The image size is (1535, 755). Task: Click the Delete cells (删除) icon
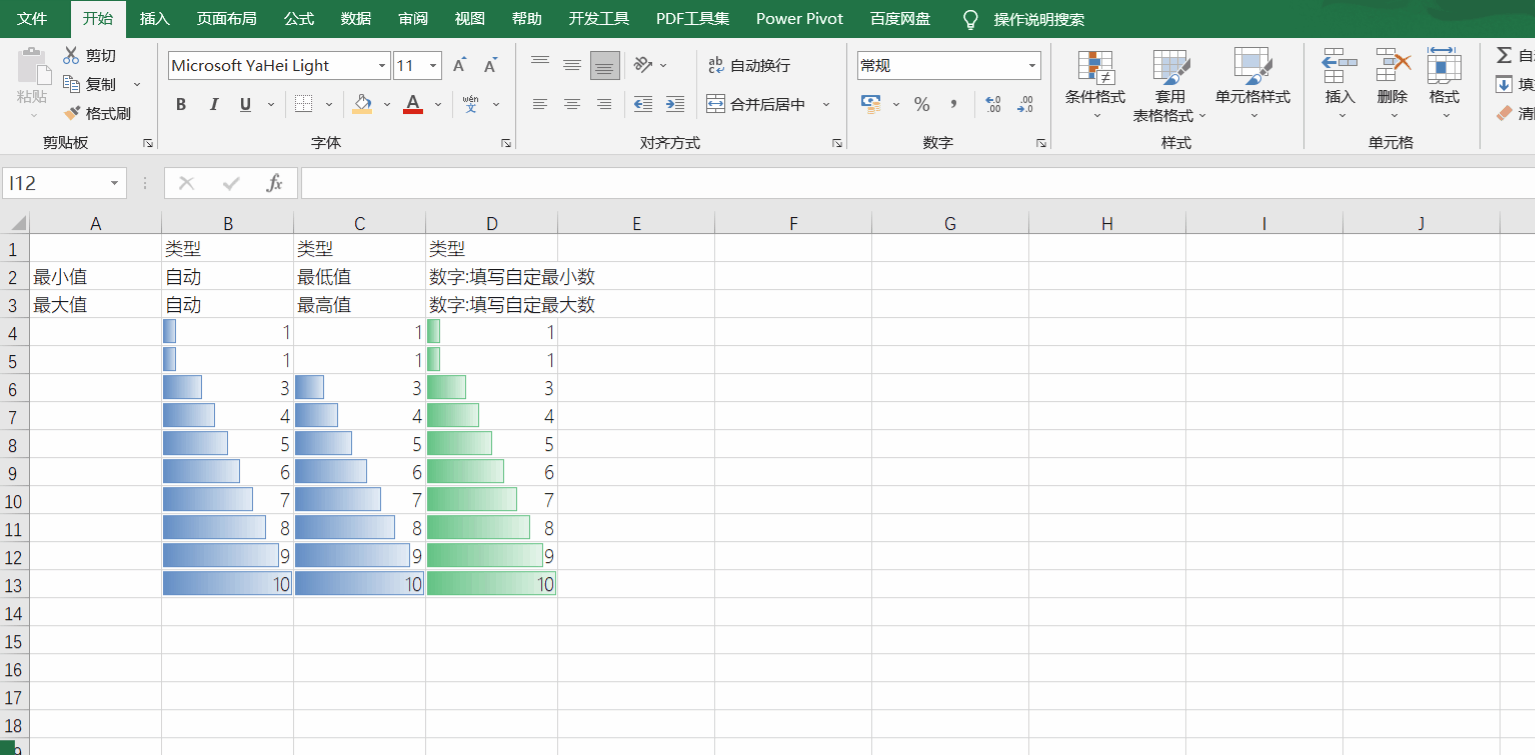tap(1392, 66)
